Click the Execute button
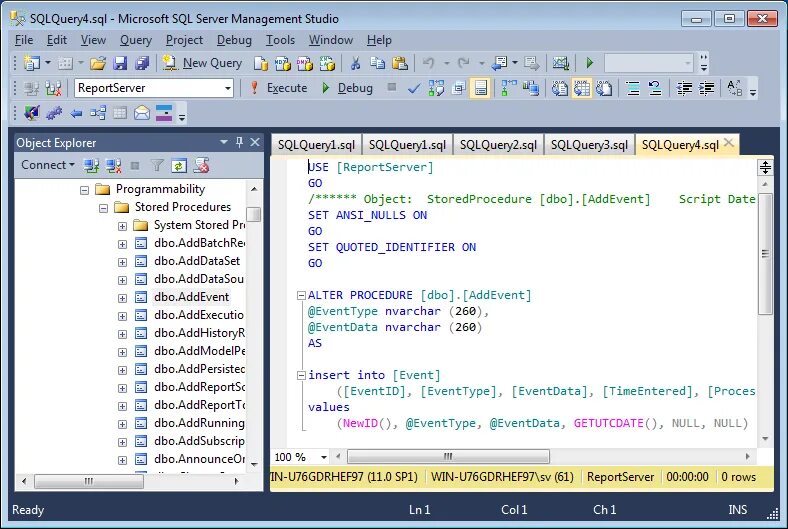The image size is (788, 529). point(278,88)
